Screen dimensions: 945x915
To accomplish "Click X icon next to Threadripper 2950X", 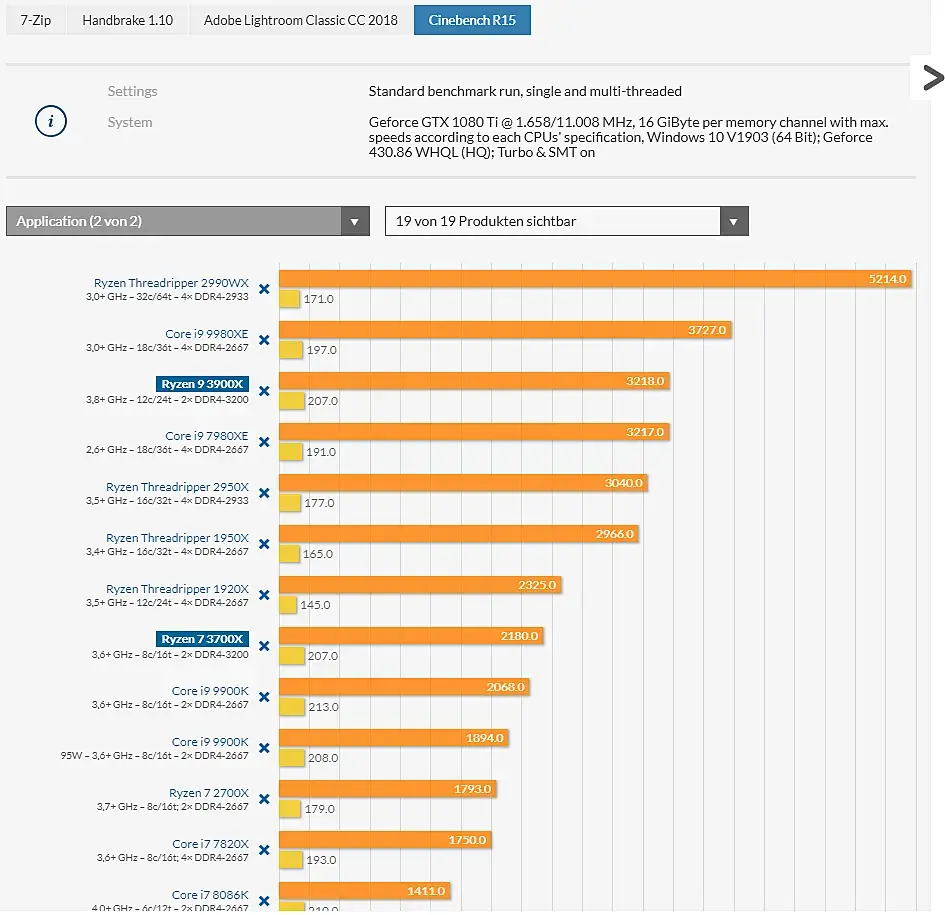I will [264, 493].
